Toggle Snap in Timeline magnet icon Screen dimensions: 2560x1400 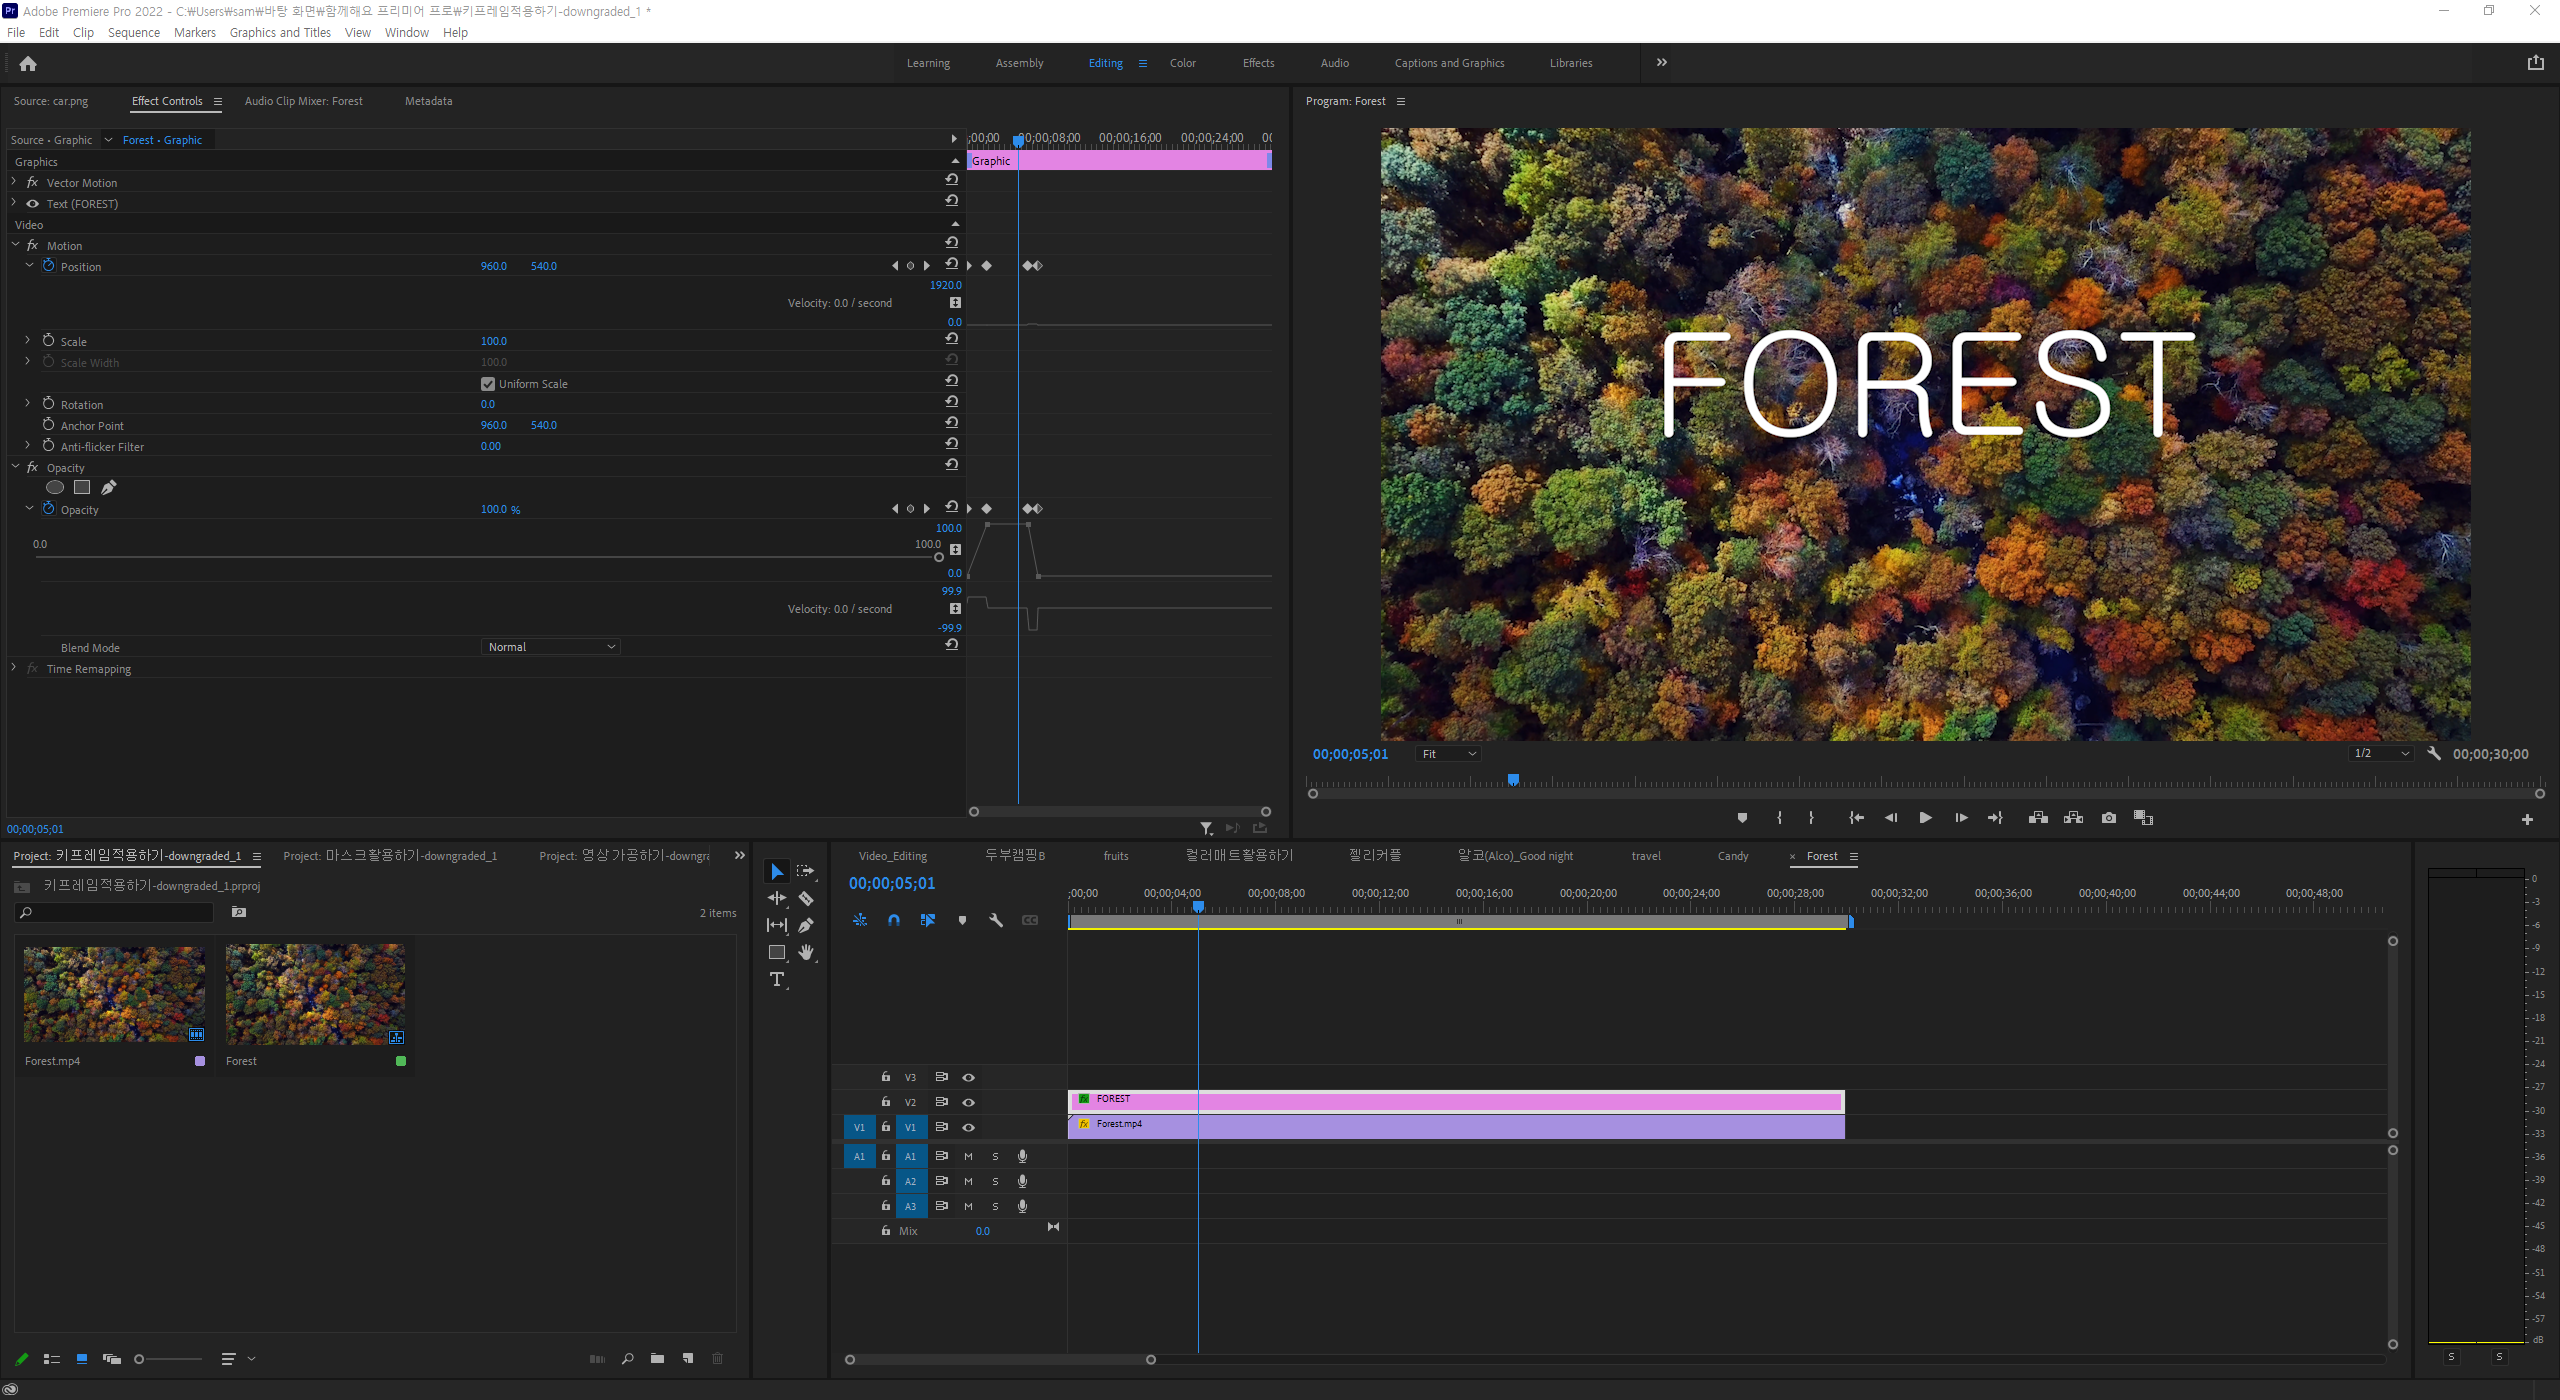[x=894, y=920]
